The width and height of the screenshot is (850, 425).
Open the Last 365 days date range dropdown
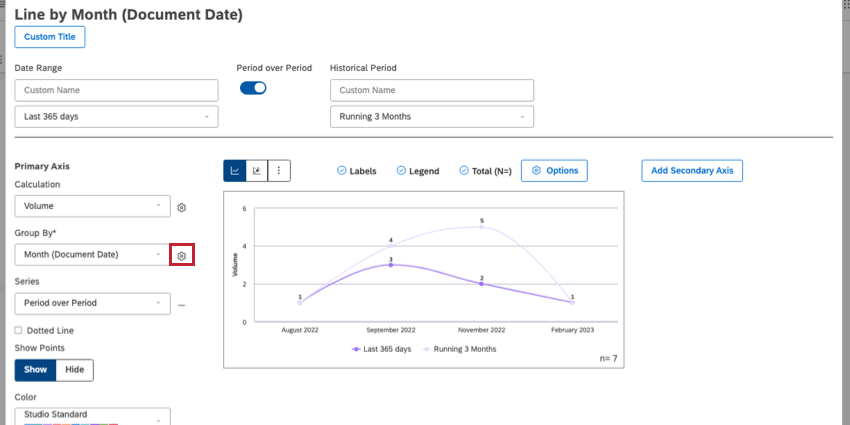pos(116,117)
